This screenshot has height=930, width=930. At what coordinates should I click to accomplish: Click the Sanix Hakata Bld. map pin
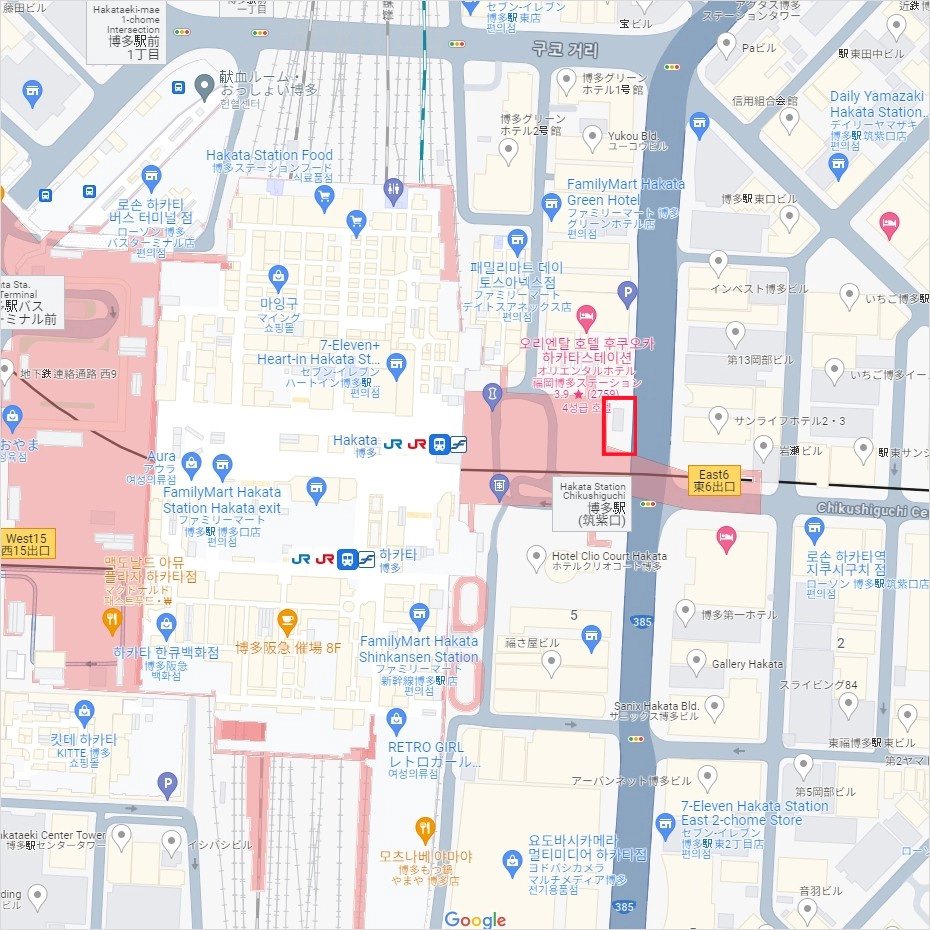coord(714,708)
